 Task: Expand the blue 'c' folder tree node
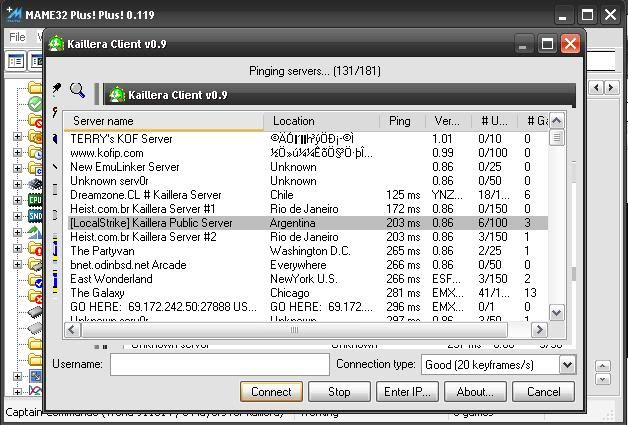tap(17, 168)
